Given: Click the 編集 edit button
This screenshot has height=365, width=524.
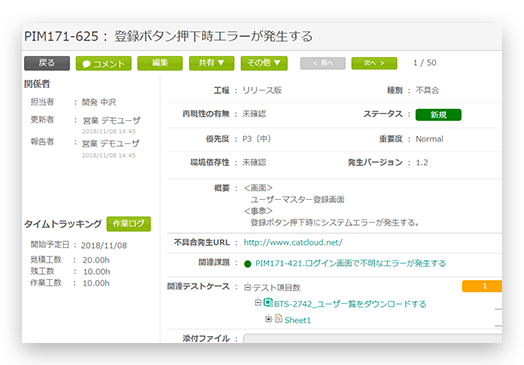Looking at the screenshot, I should (x=160, y=63).
